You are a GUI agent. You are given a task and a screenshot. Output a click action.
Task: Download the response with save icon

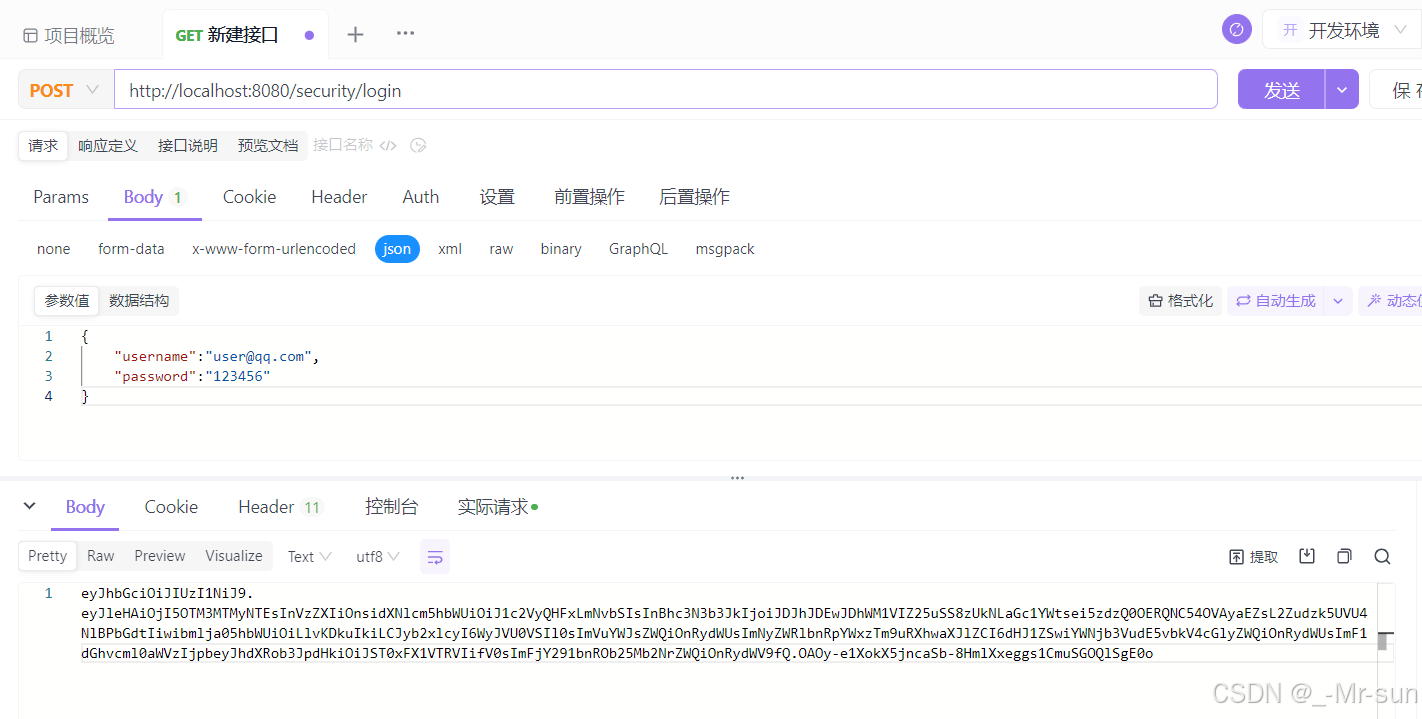tap(1306, 556)
